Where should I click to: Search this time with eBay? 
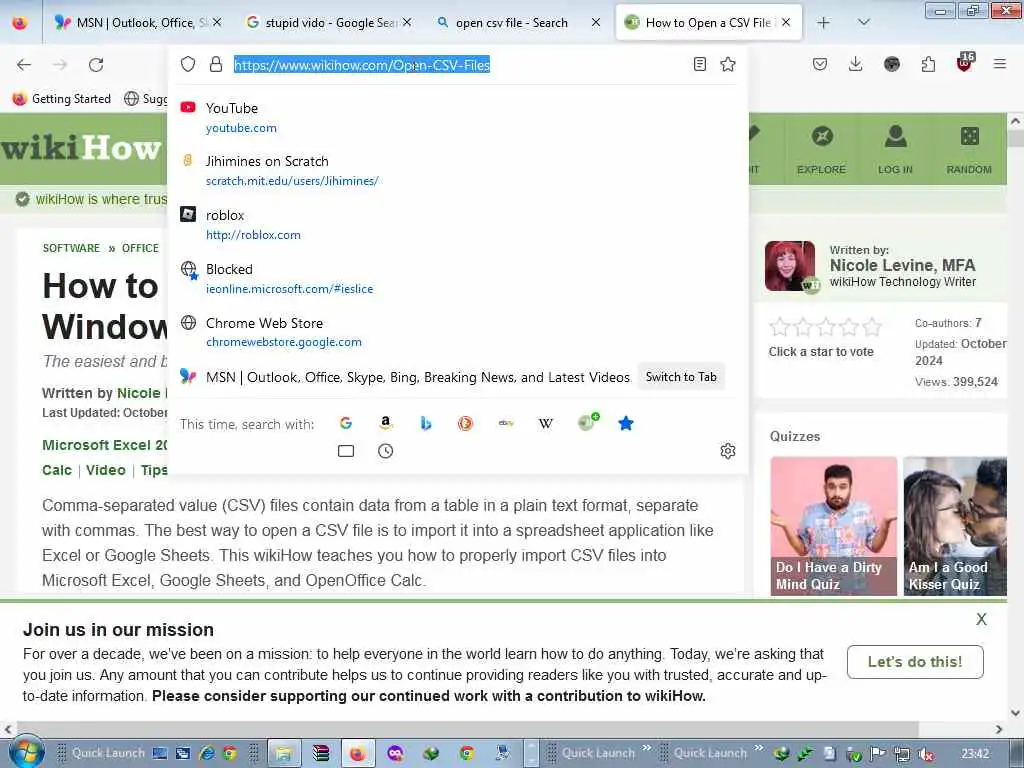point(505,423)
